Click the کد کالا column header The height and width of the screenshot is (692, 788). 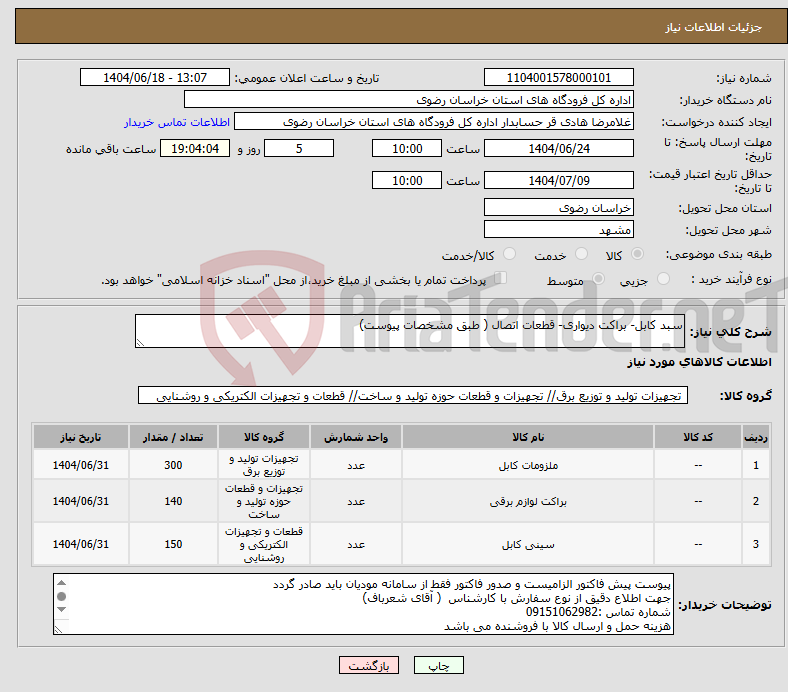pyautogui.click(x=698, y=437)
